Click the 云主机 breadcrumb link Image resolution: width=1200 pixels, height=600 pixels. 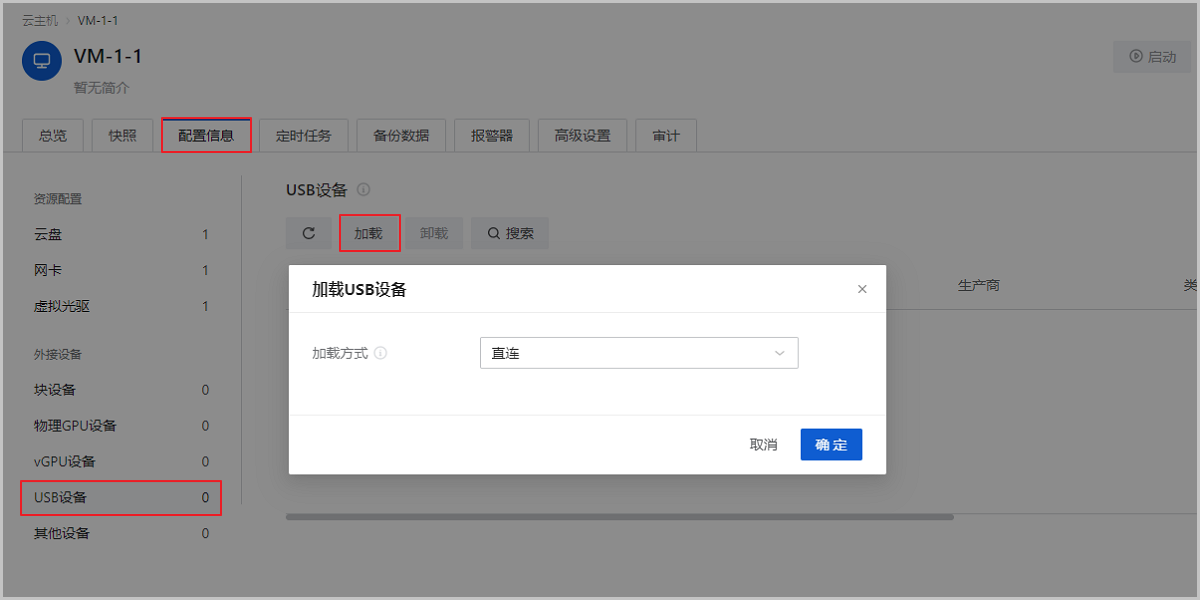pyautogui.click(x=41, y=20)
